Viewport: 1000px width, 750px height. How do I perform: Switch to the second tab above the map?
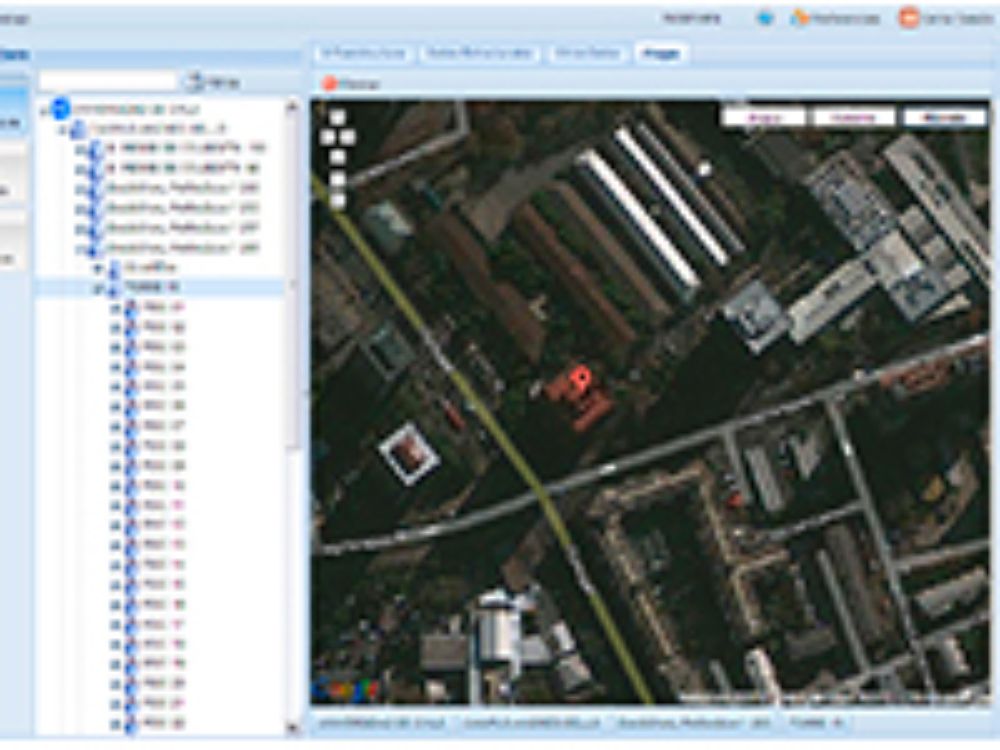[x=478, y=54]
